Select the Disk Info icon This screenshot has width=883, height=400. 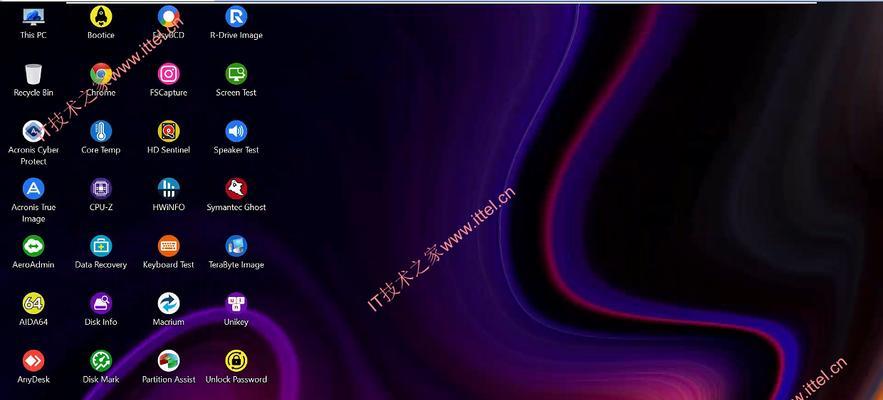101,304
